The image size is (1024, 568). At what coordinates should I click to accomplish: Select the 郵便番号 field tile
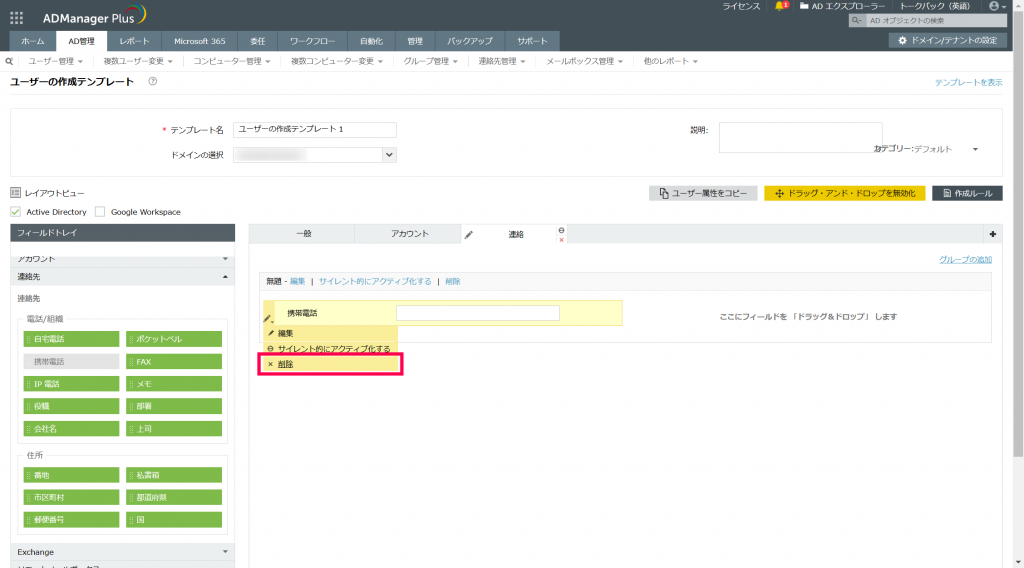coord(71,520)
